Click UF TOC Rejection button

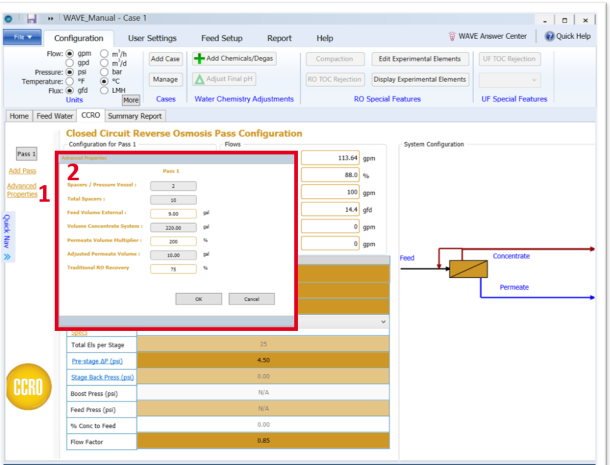click(510, 59)
